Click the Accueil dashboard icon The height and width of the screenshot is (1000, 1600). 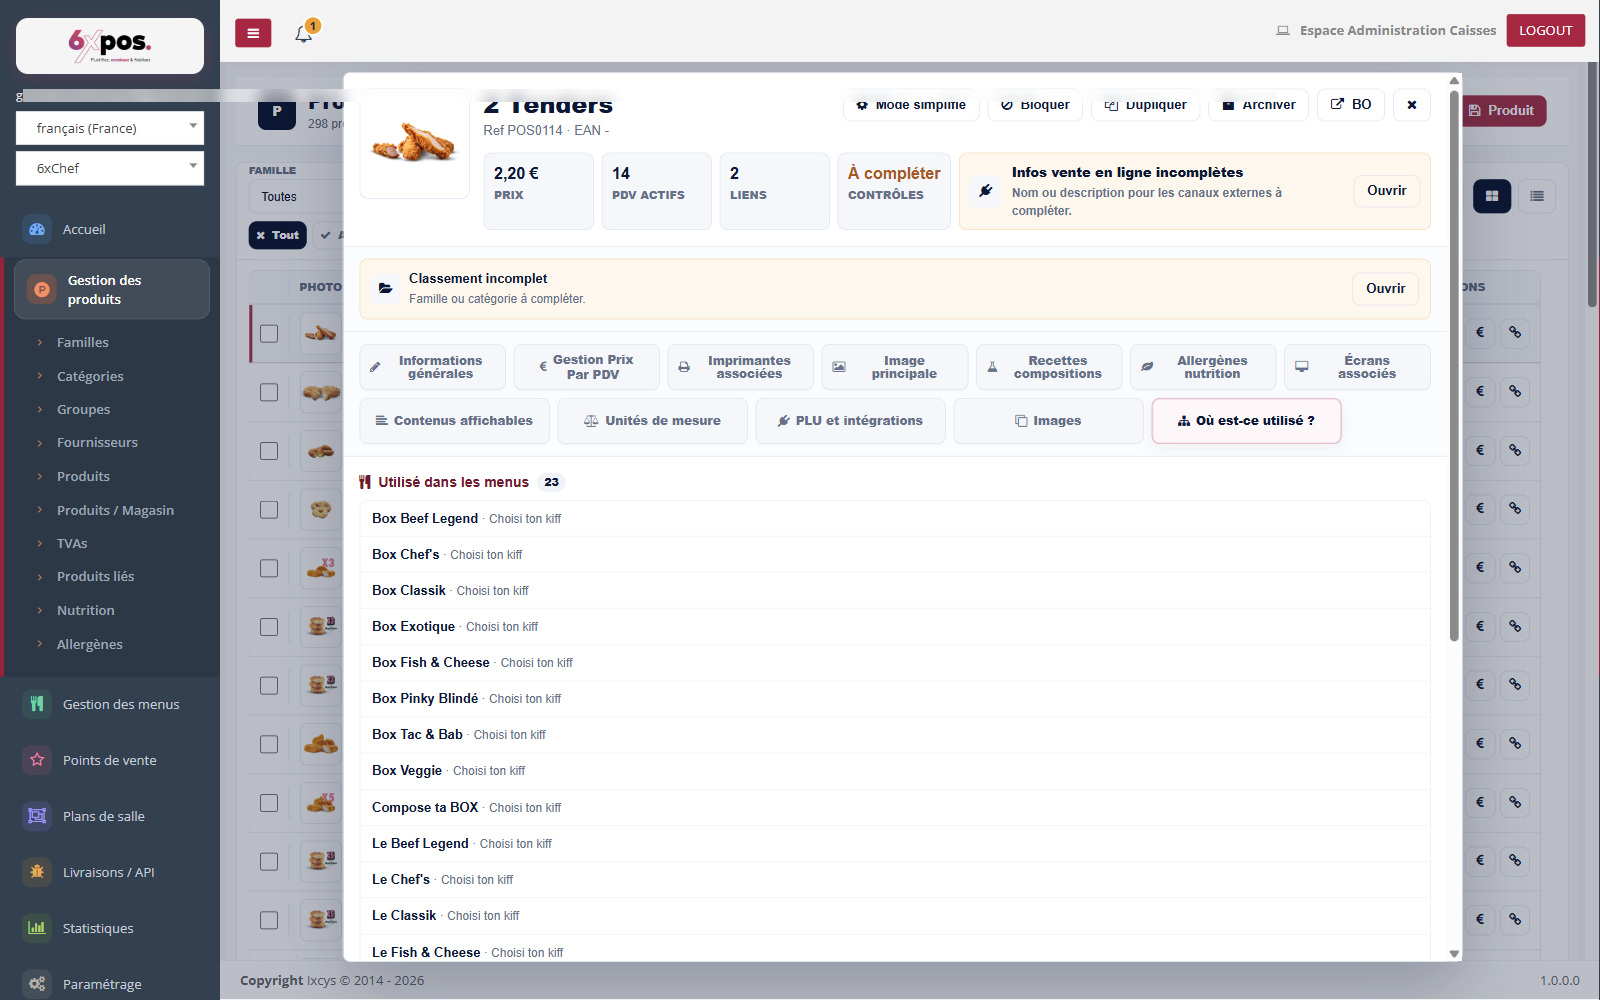(37, 229)
